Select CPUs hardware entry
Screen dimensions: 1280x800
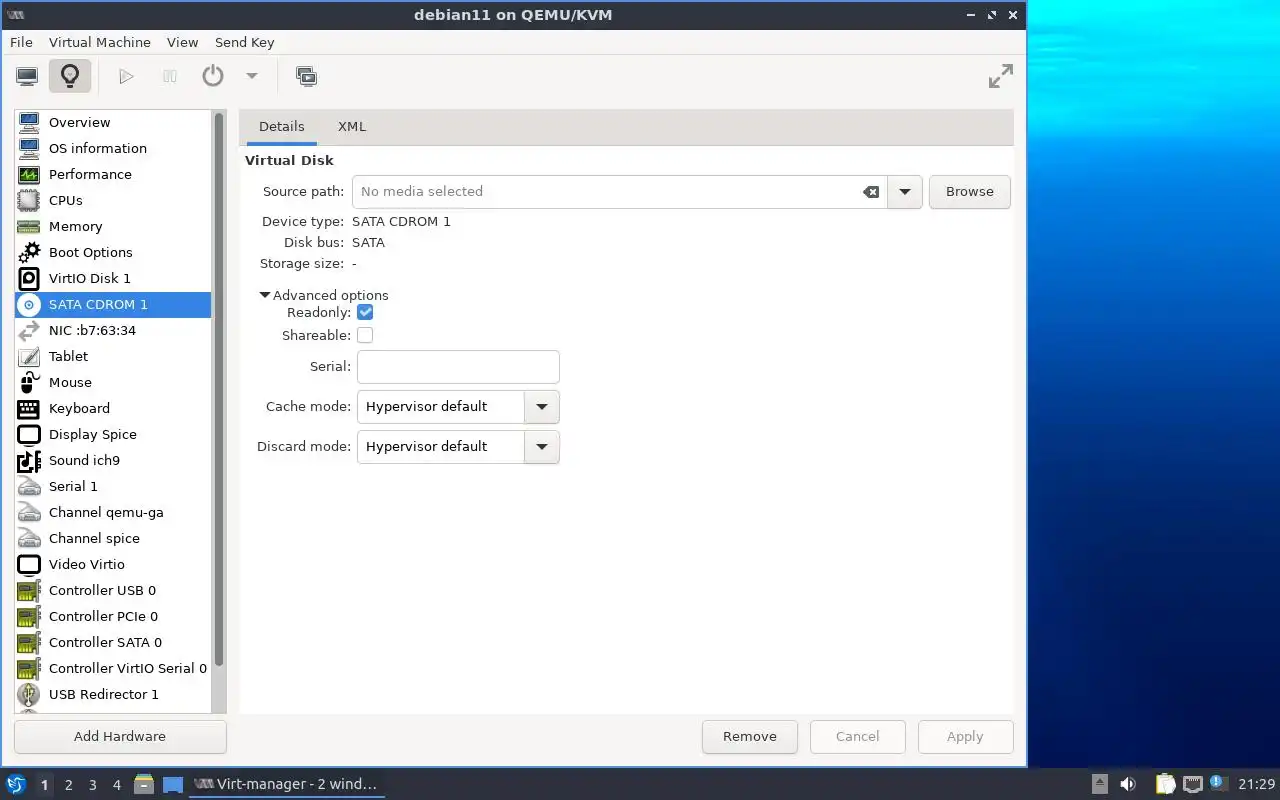(113, 200)
